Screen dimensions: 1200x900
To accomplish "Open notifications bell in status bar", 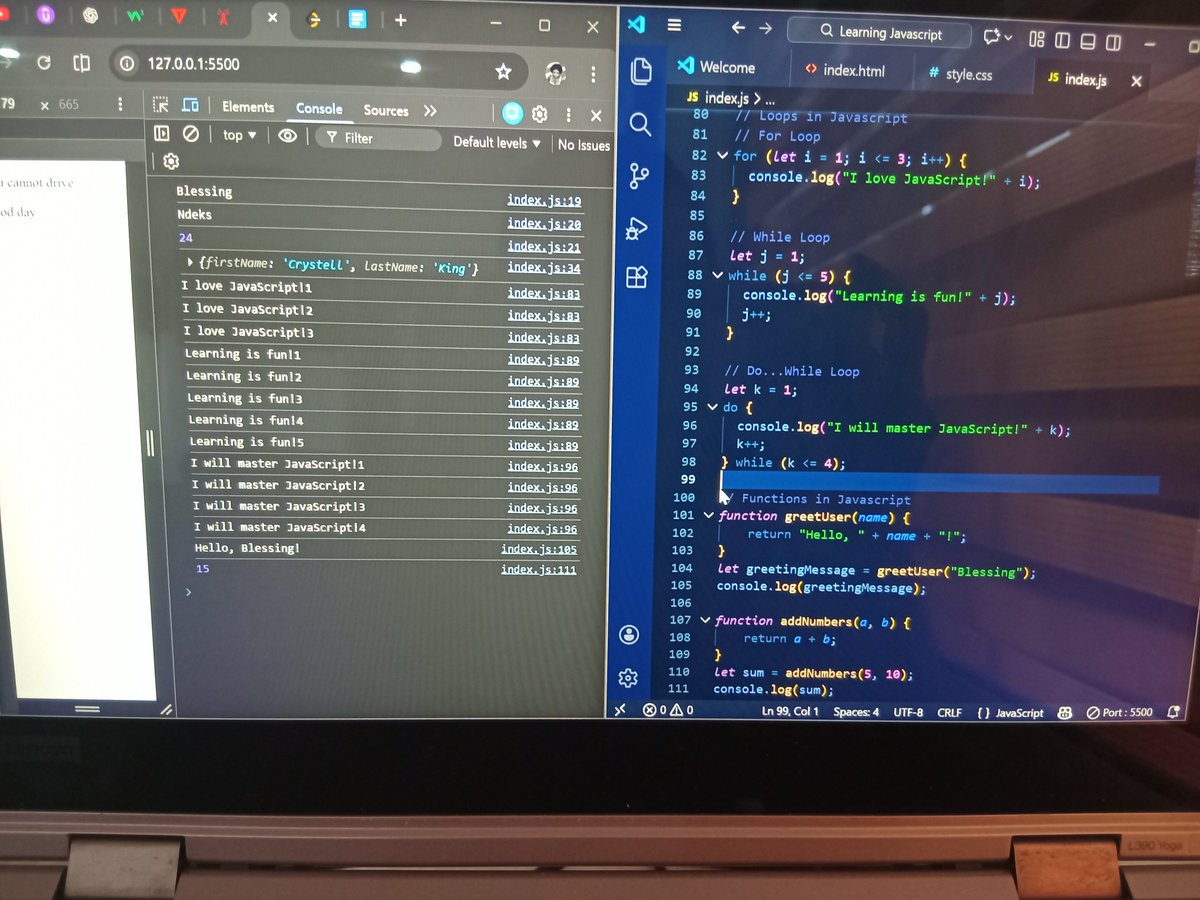I will (x=1174, y=713).
